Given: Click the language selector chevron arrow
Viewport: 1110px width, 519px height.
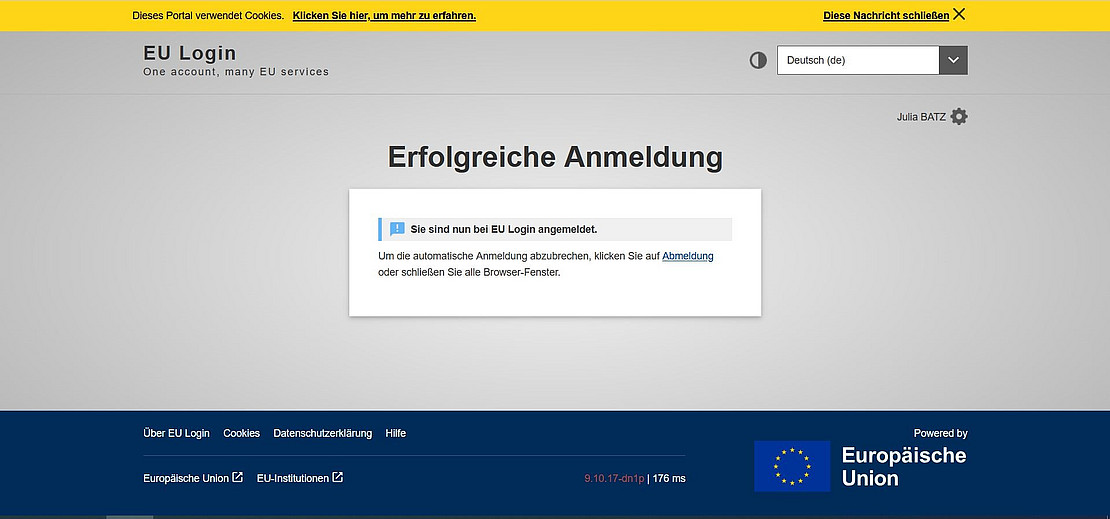Looking at the screenshot, I should click(953, 60).
